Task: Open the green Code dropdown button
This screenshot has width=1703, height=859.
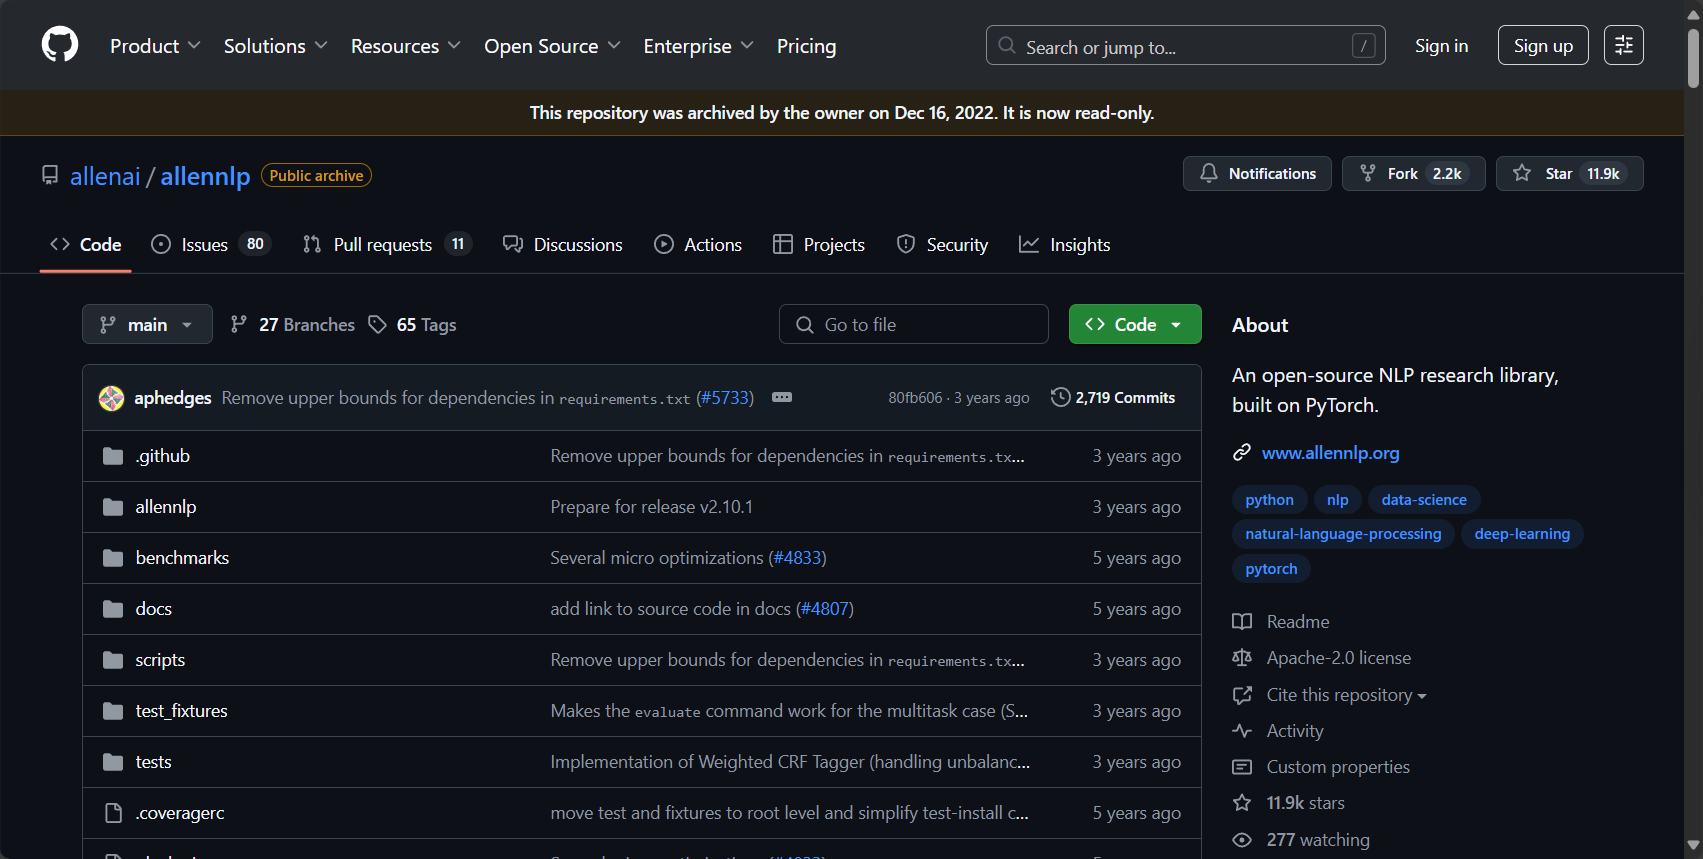Action: pyautogui.click(x=1135, y=324)
